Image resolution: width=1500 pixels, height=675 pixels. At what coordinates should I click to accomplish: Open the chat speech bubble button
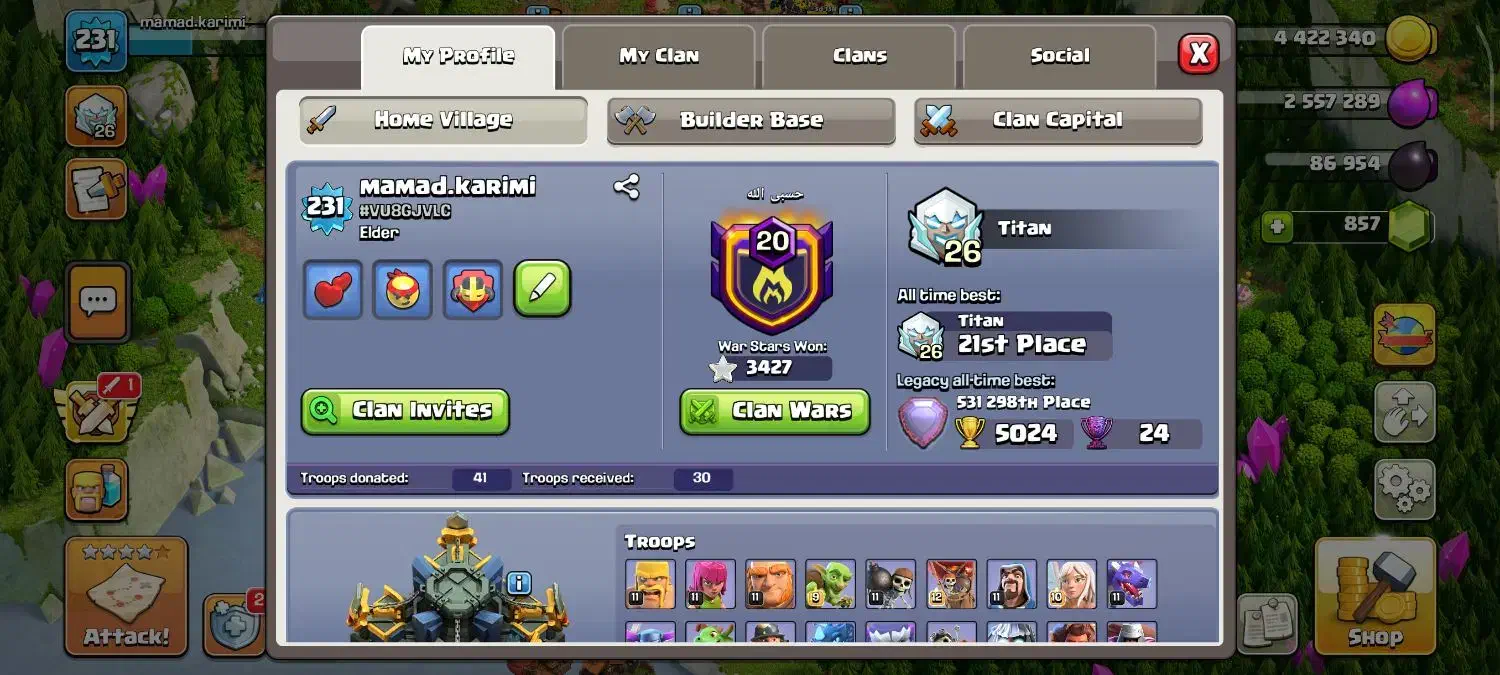[97, 301]
